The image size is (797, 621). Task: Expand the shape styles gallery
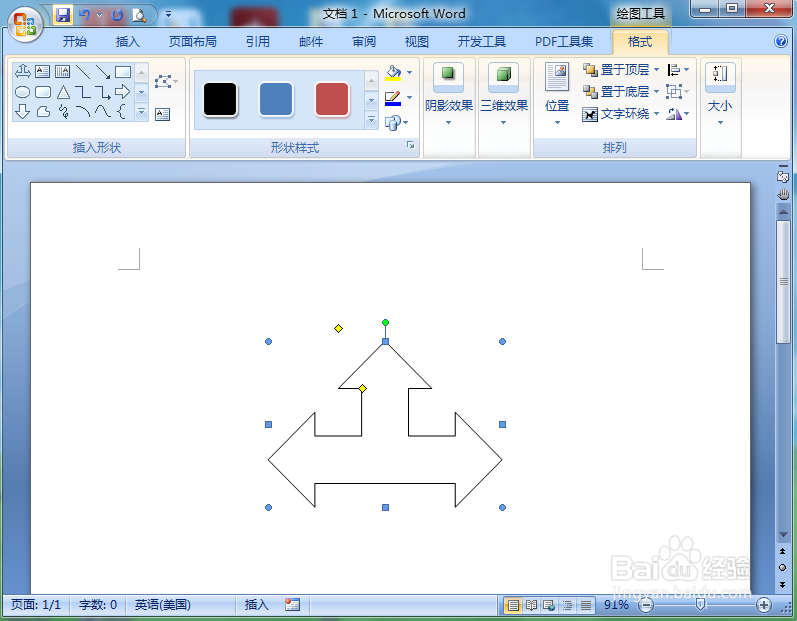[x=372, y=120]
